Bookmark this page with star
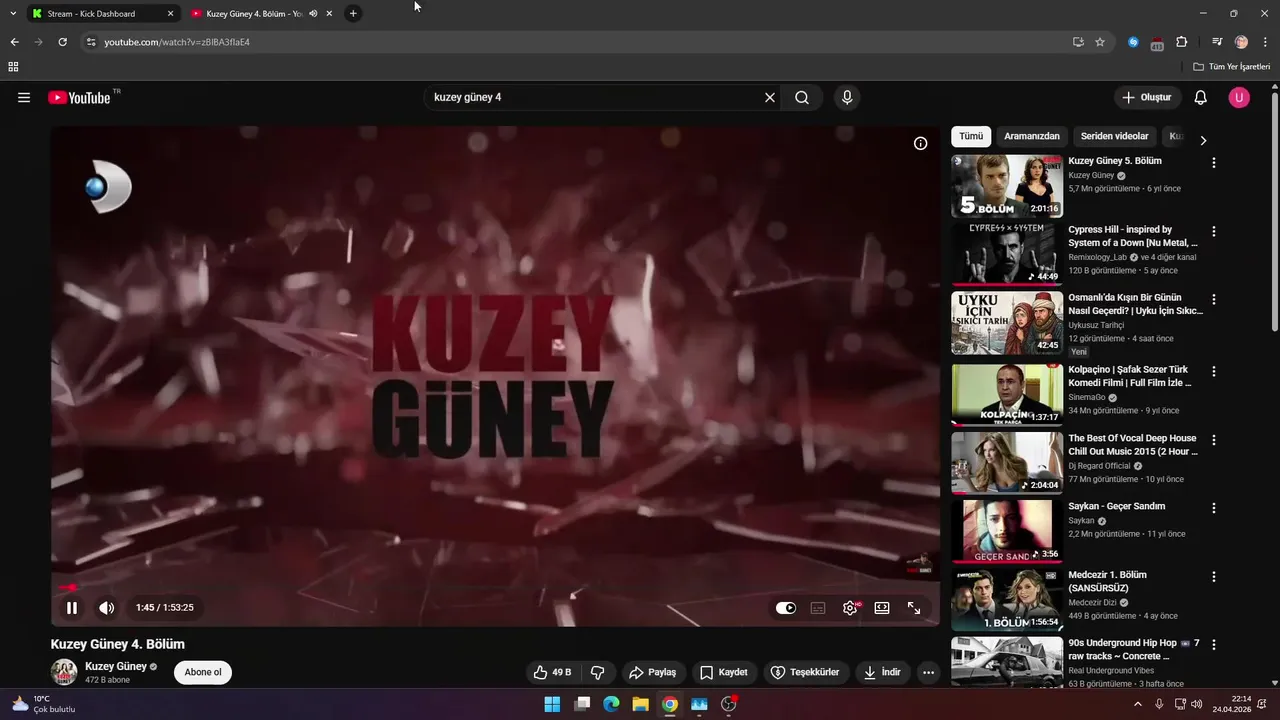 click(x=1100, y=42)
